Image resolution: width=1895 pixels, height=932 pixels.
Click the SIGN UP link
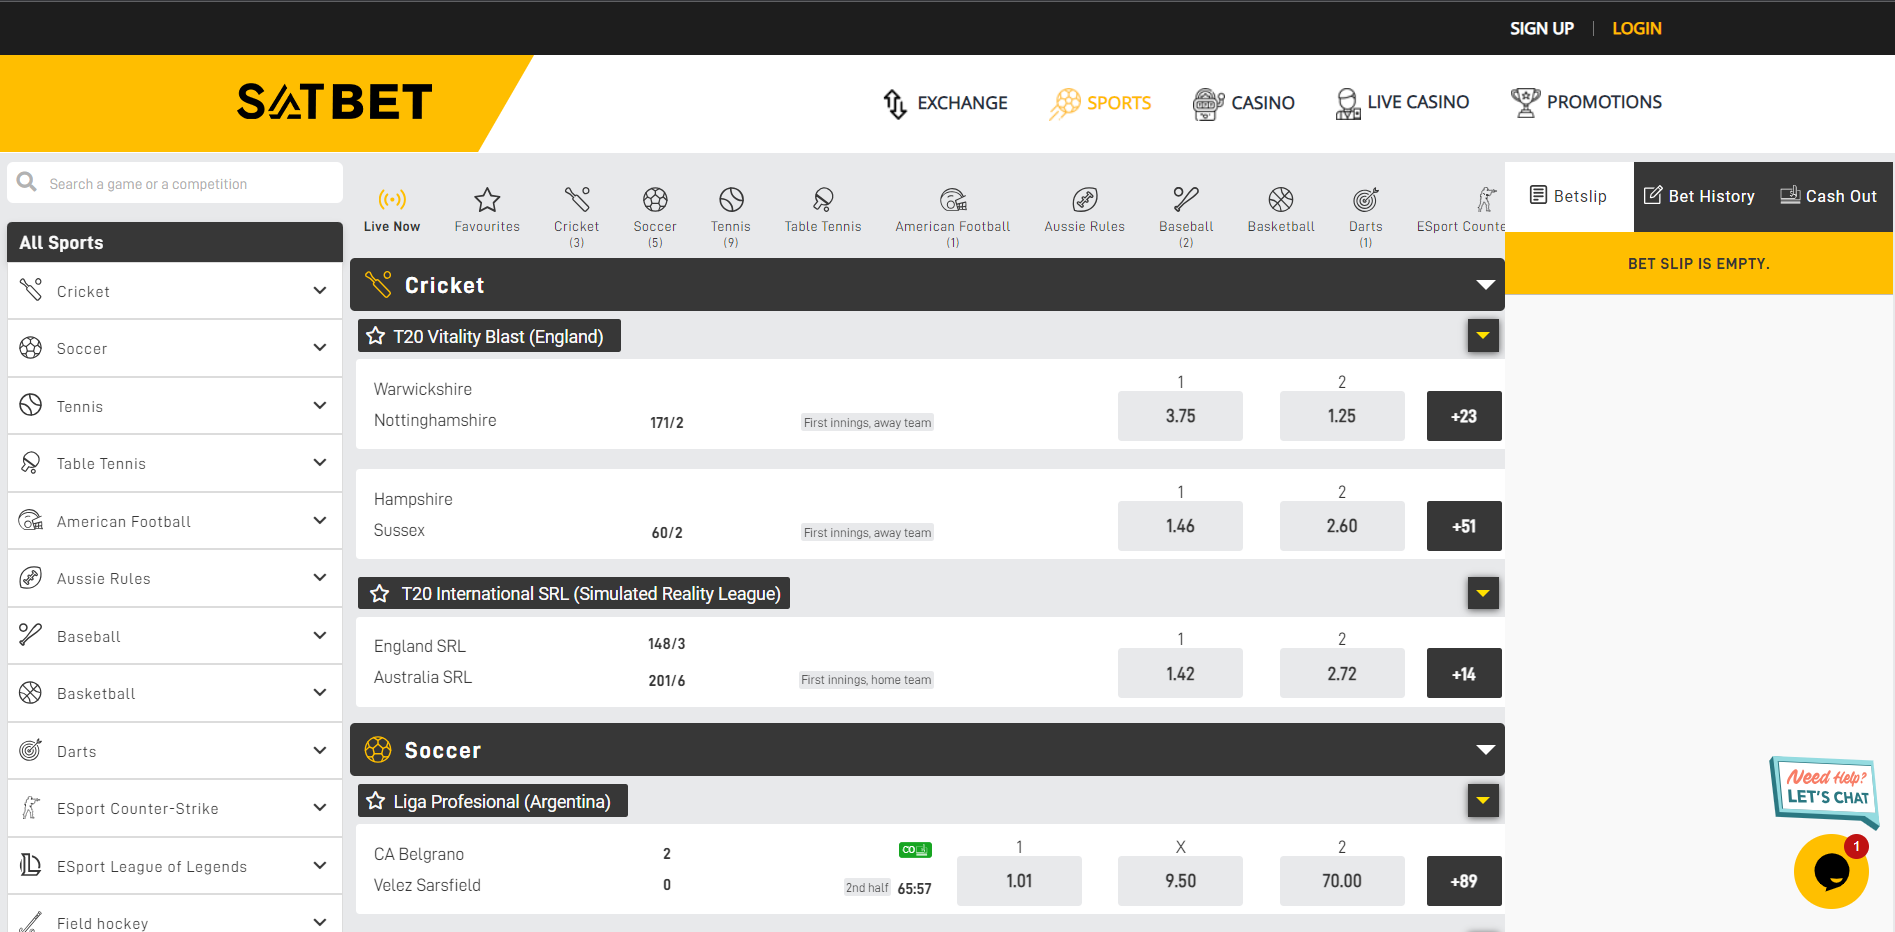[x=1541, y=28]
